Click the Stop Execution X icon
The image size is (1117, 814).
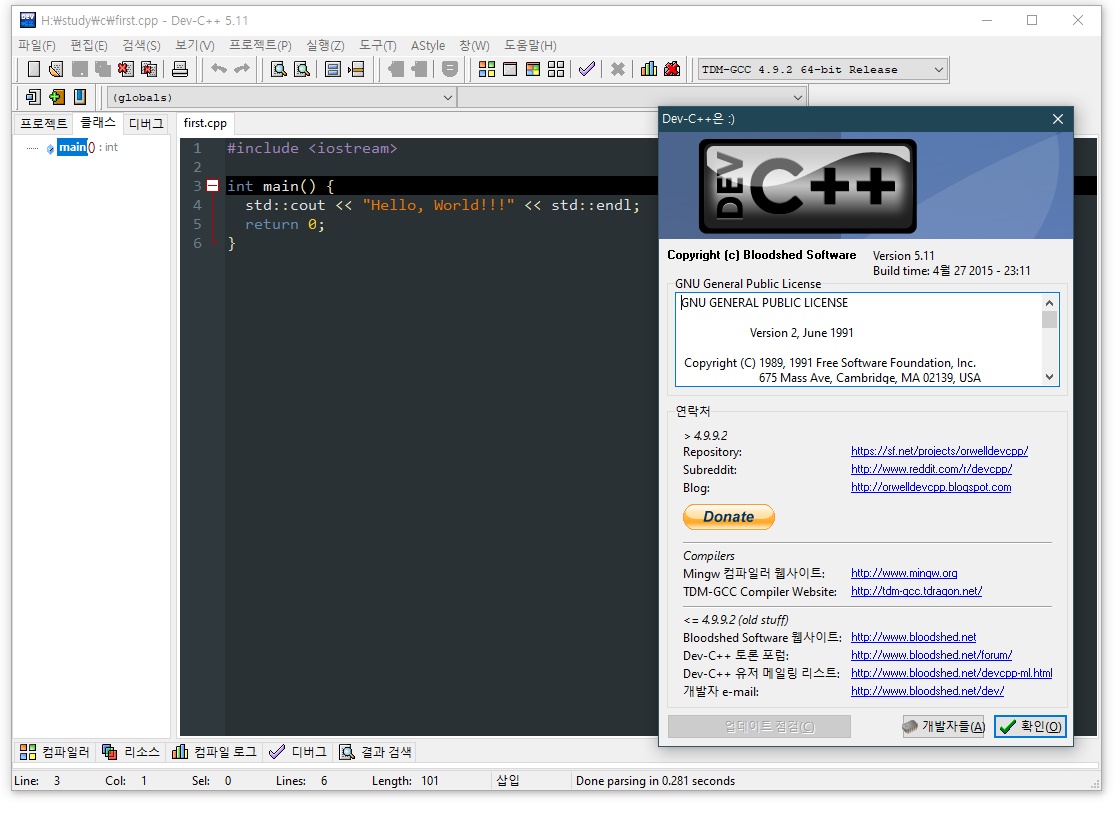click(618, 69)
